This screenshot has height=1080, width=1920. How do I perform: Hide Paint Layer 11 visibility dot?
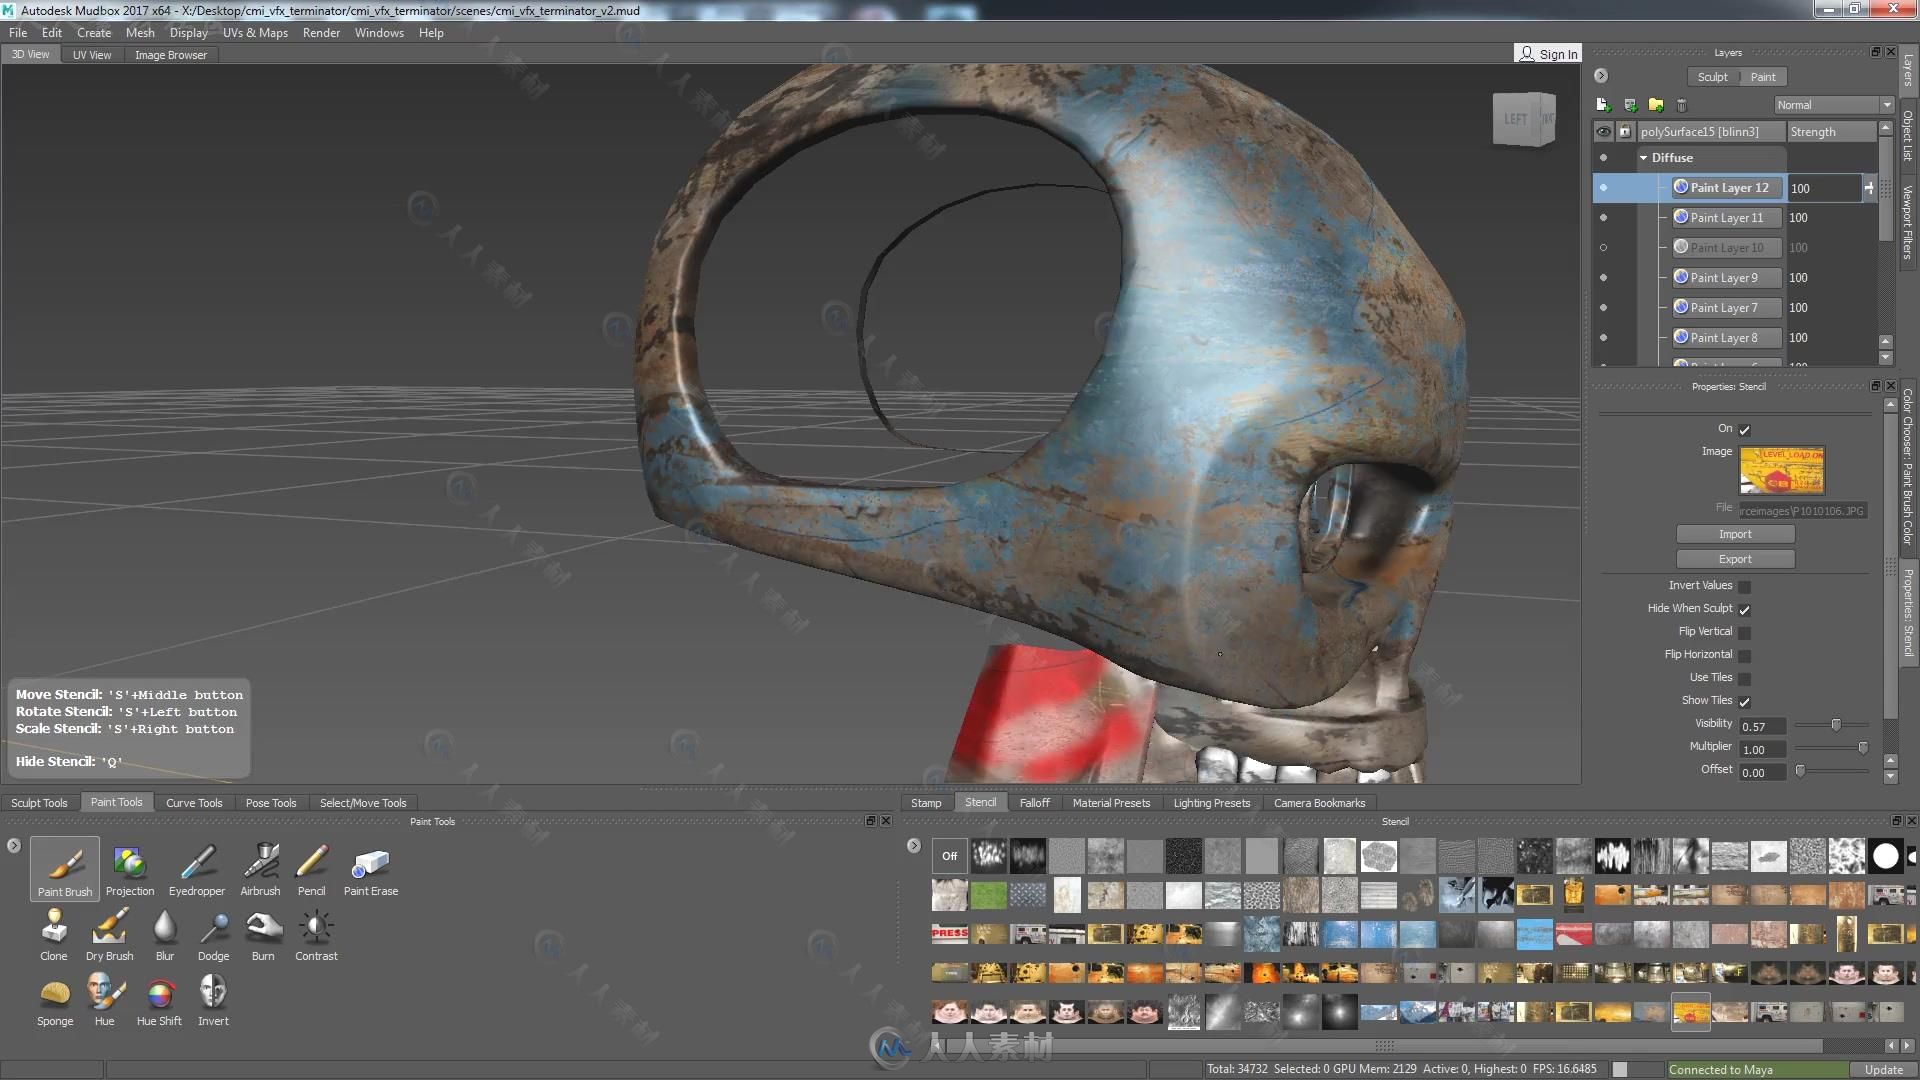[x=1604, y=218]
